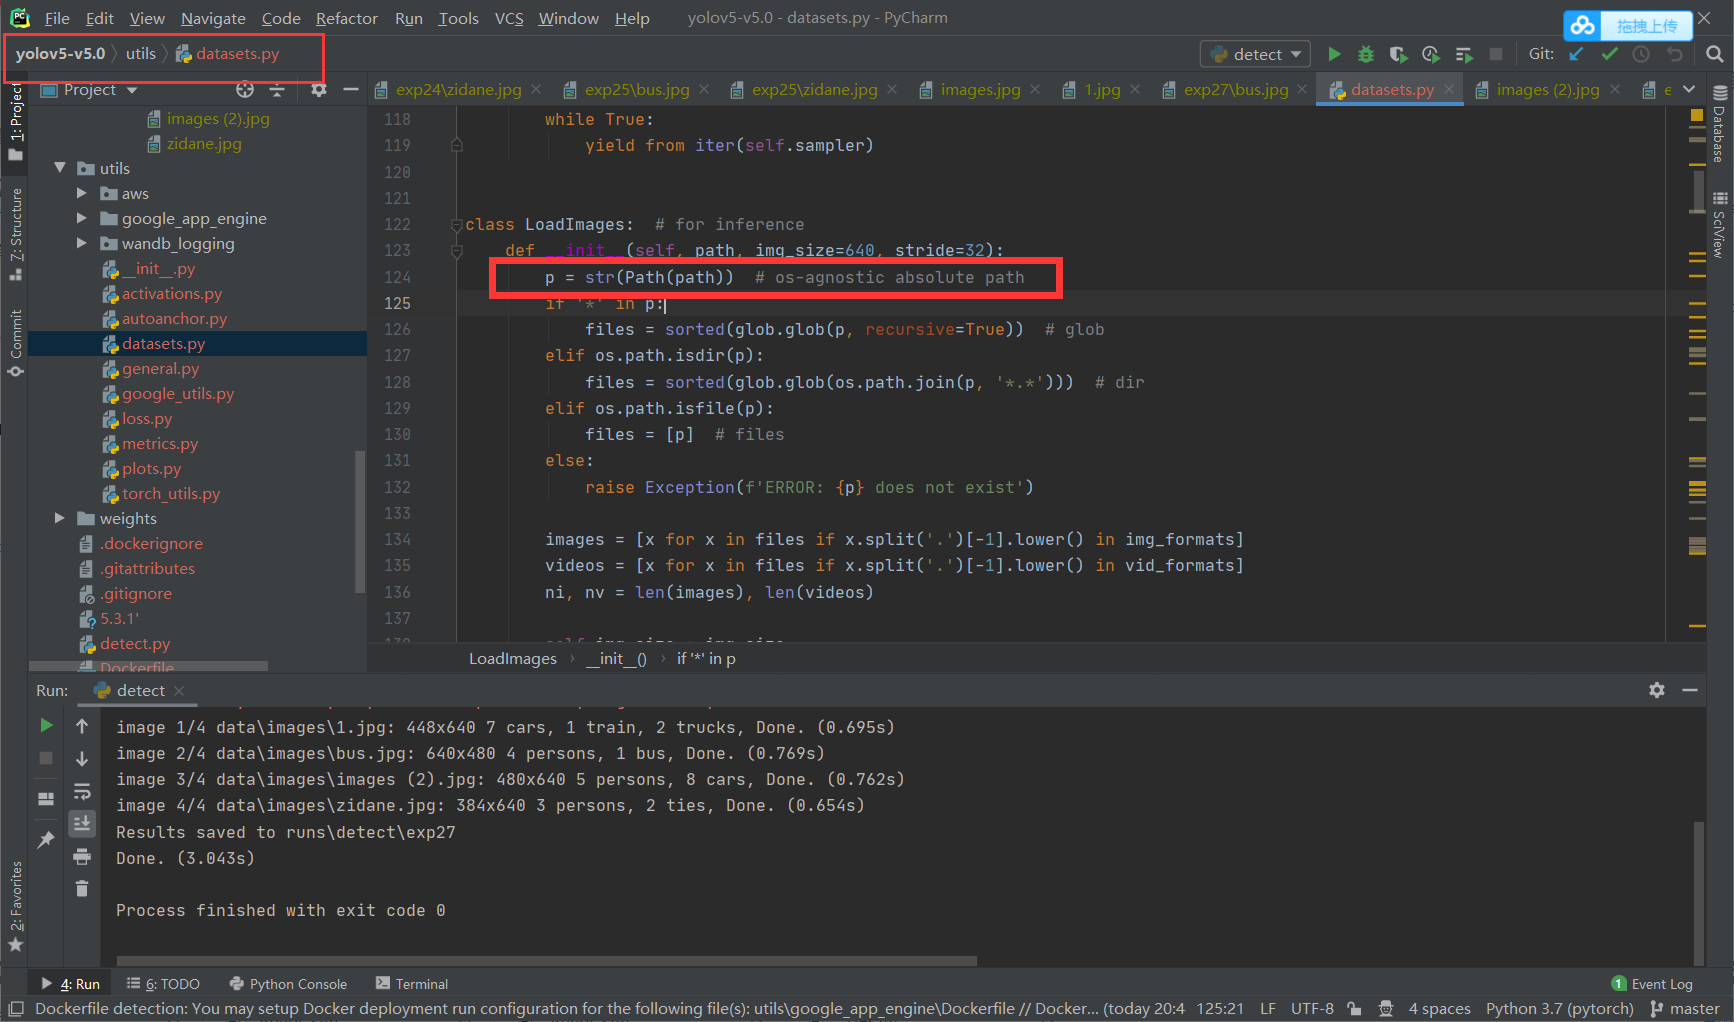Open the Refactor menu

tap(347, 18)
